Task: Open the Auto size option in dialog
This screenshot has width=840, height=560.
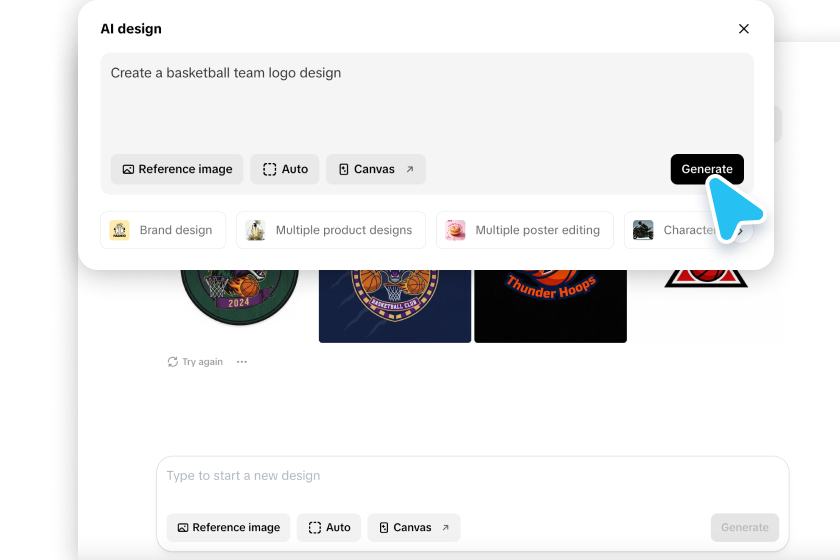Action: click(285, 169)
